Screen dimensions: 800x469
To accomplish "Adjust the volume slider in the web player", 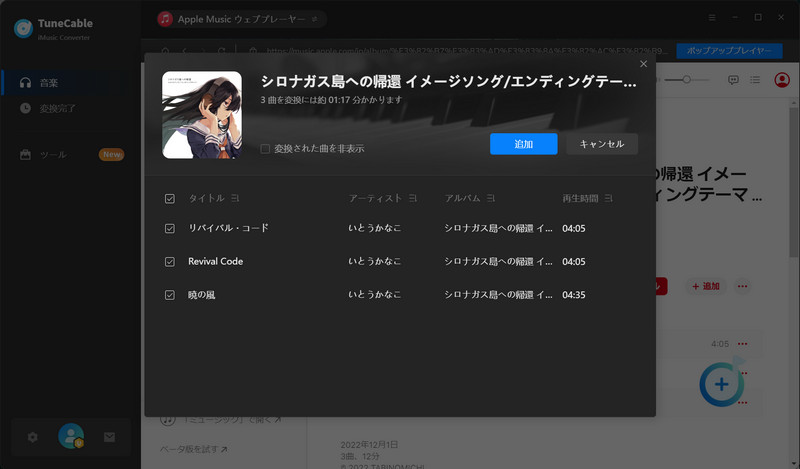I will coord(686,80).
